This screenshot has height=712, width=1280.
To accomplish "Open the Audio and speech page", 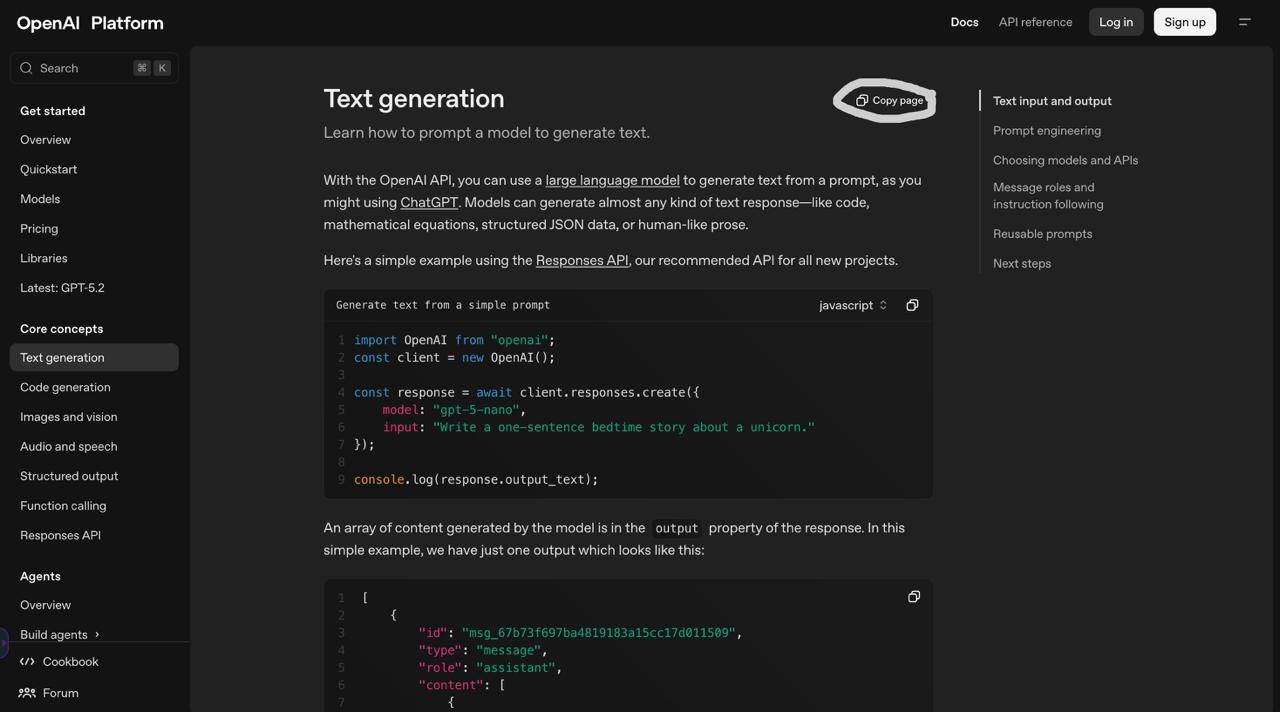I will [x=68, y=446].
